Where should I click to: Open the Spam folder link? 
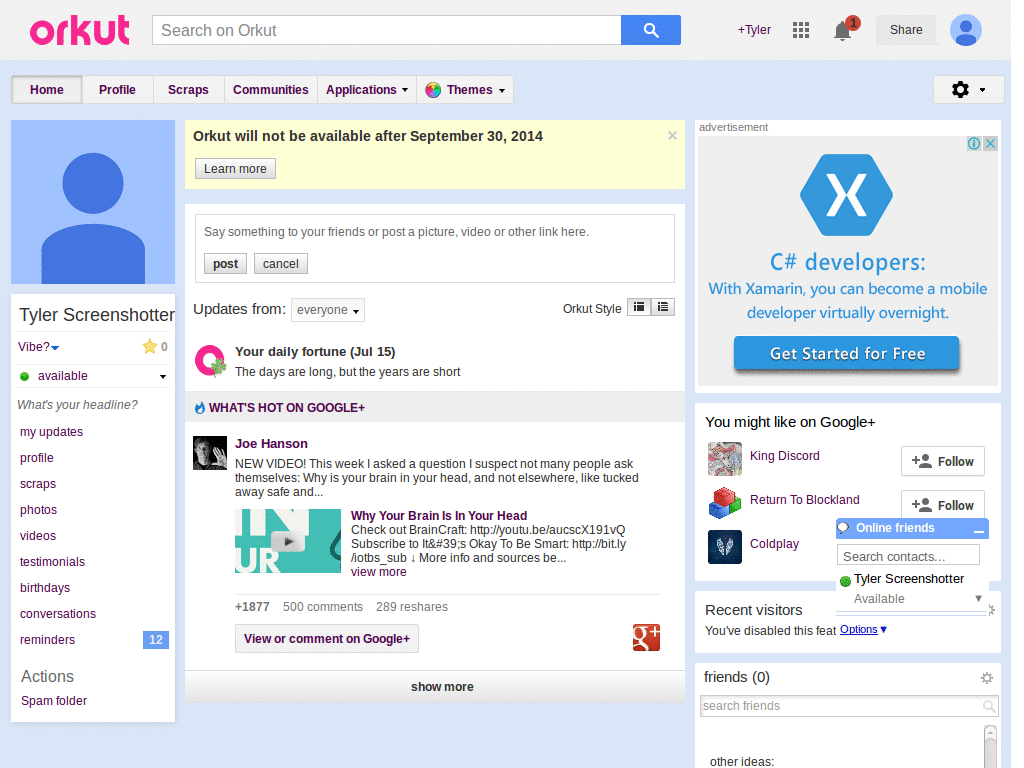pyautogui.click(x=54, y=701)
